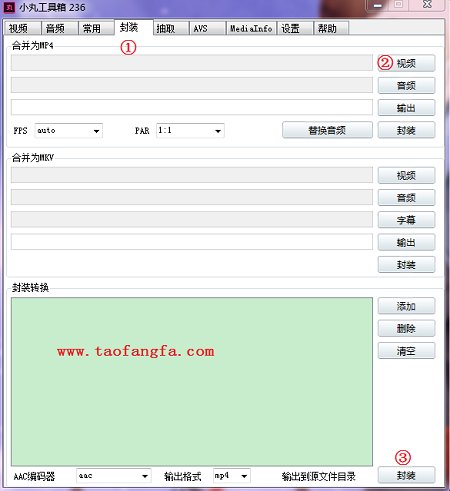Show the 帮助 tab
The image size is (450, 491).
331,28
